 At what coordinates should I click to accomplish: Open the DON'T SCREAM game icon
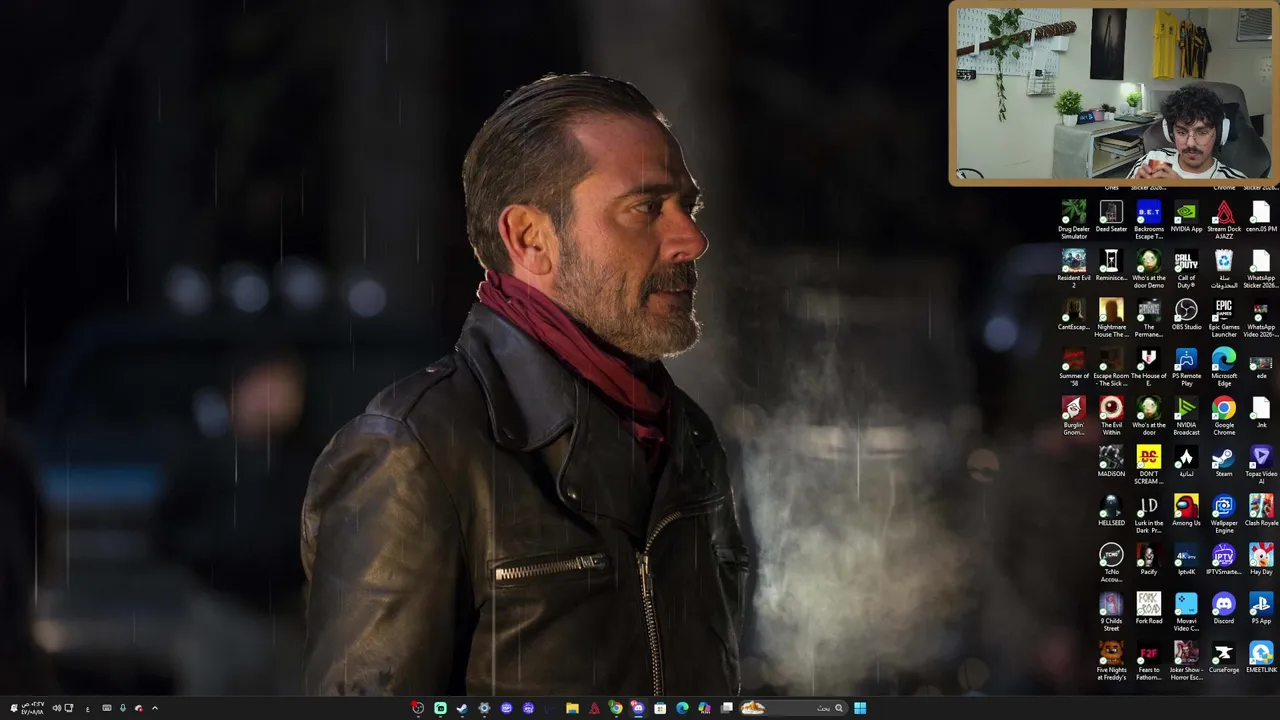(x=1148, y=464)
